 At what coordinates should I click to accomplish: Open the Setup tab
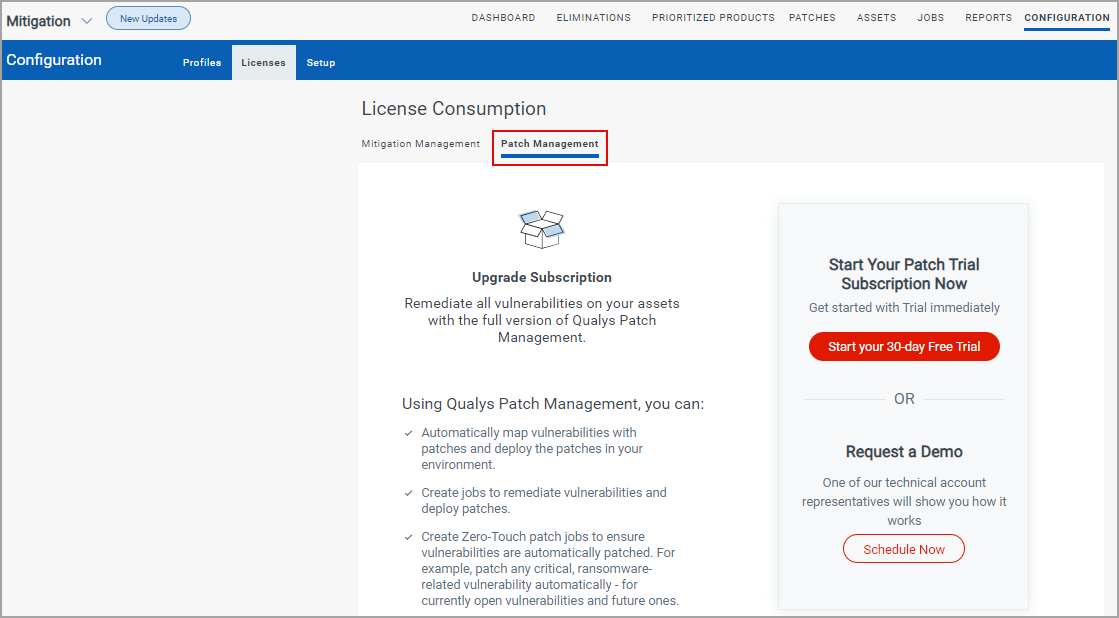click(321, 63)
